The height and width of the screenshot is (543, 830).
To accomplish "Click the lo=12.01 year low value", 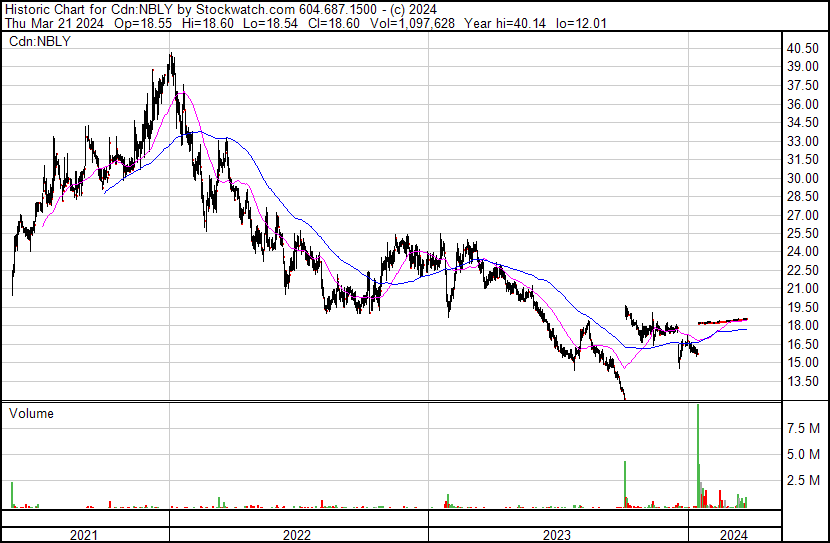I will (x=581, y=23).
